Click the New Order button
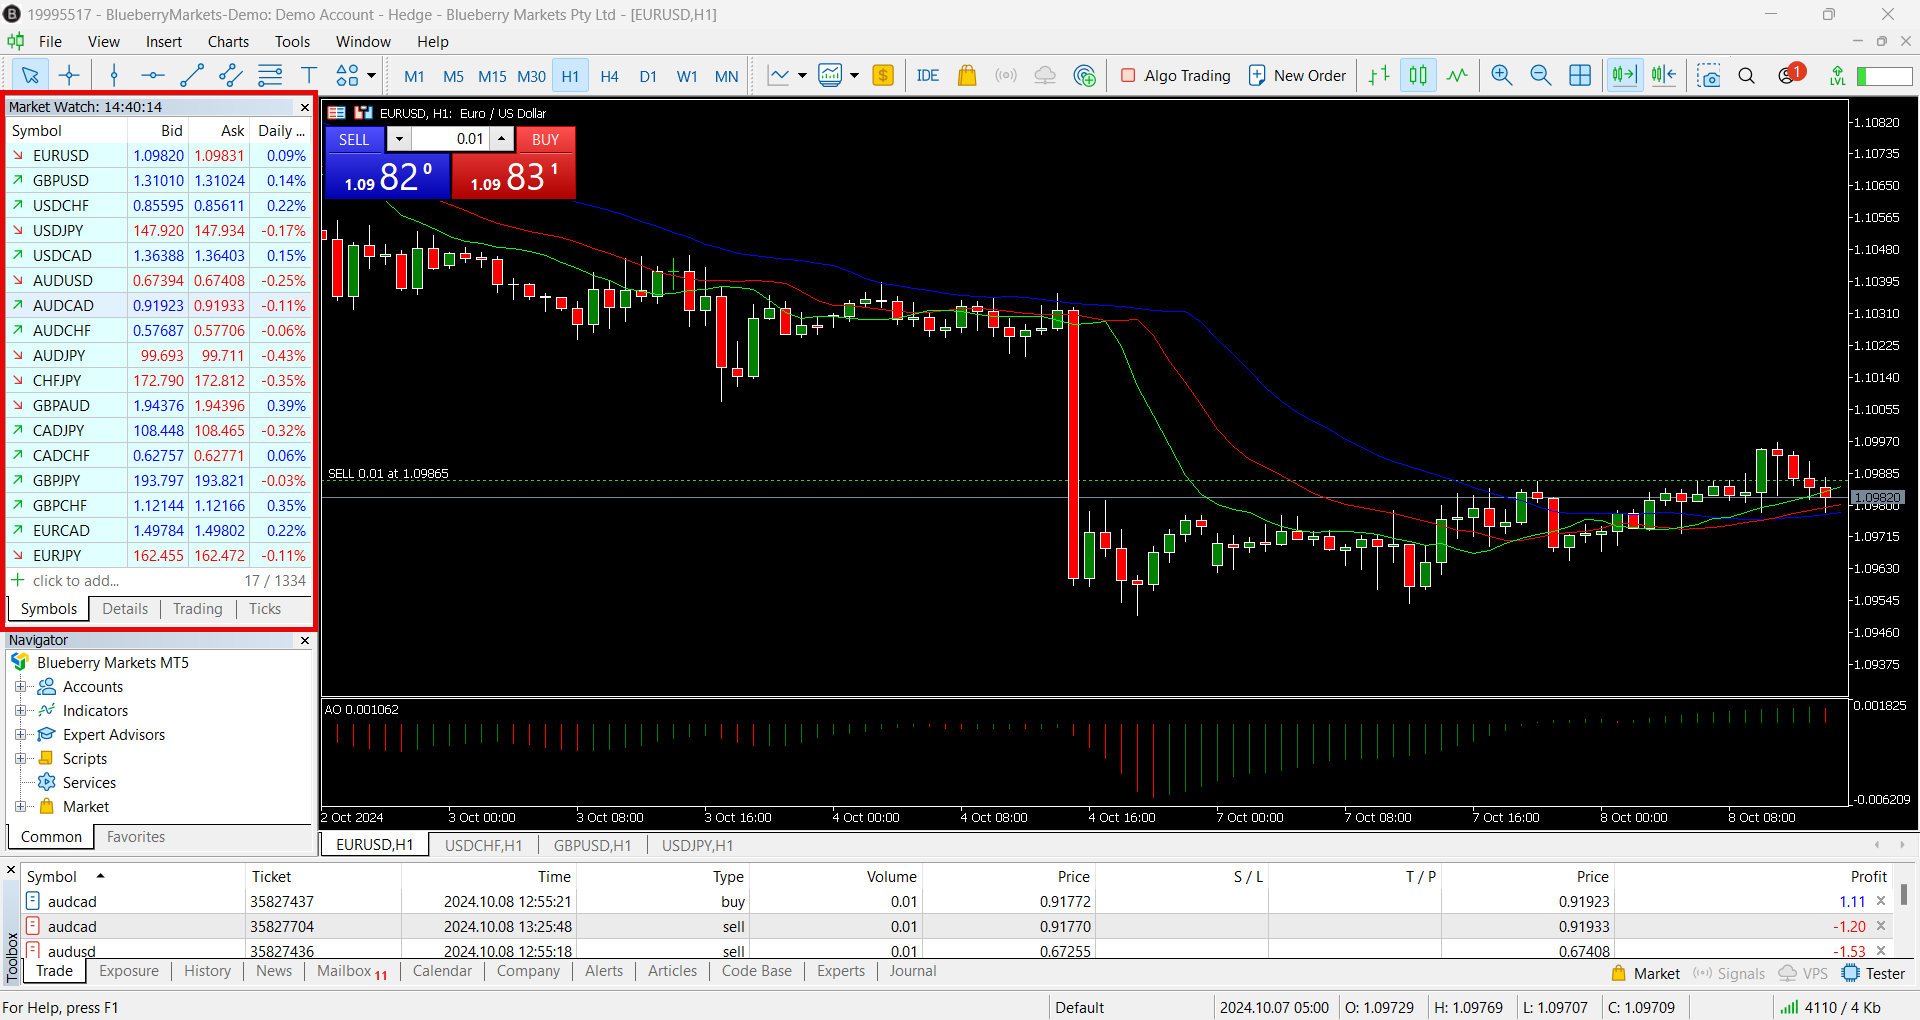The height and width of the screenshot is (1020, 1920). [1297, 75]
